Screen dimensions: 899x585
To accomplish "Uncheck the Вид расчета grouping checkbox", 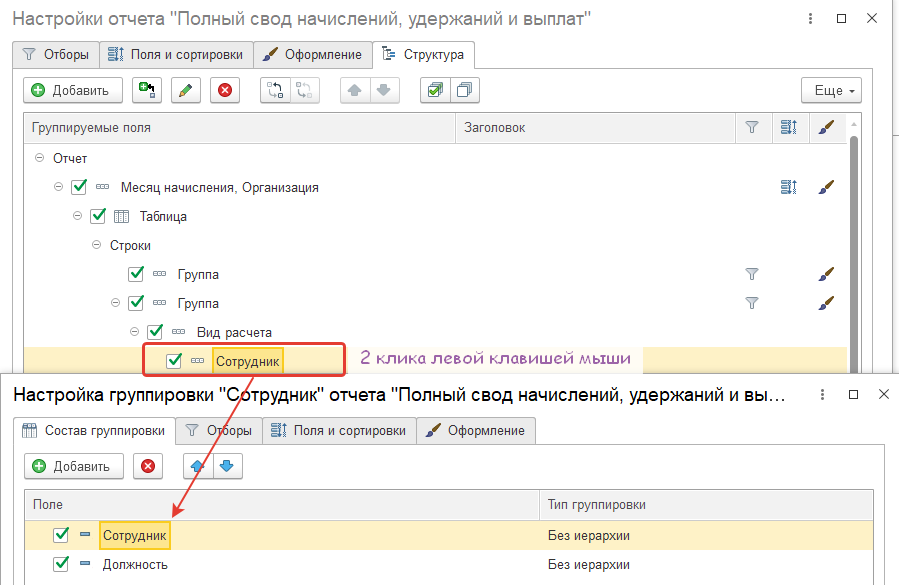I will 155,332.
